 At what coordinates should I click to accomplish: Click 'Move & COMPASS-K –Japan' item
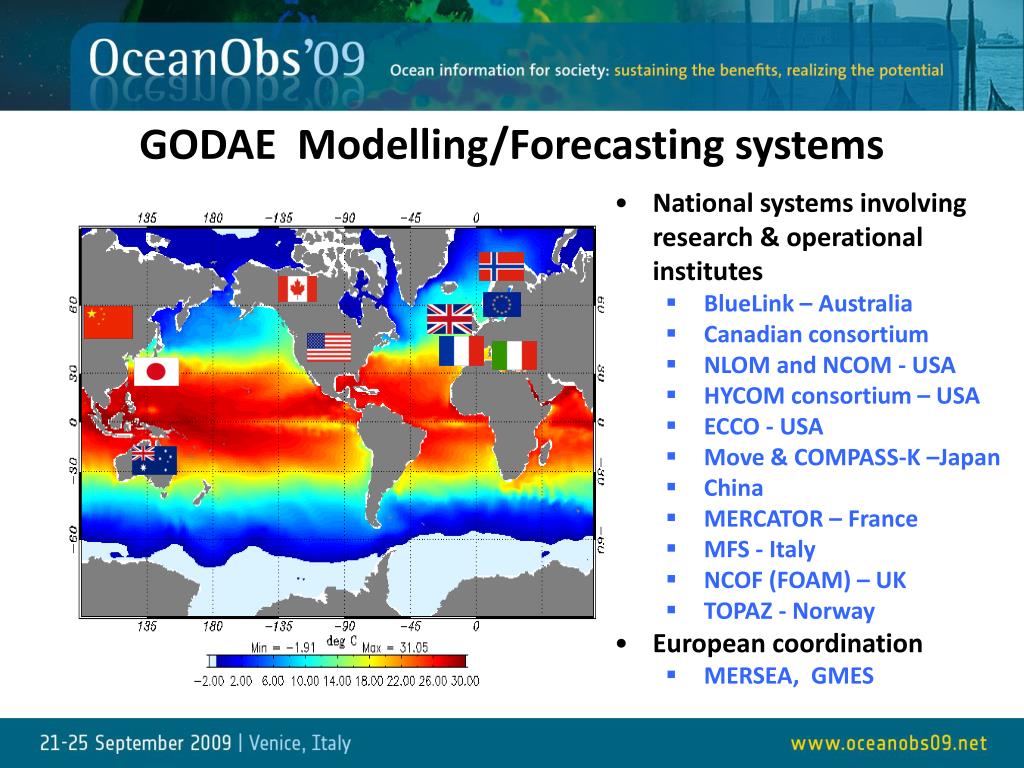pos(852,457)
